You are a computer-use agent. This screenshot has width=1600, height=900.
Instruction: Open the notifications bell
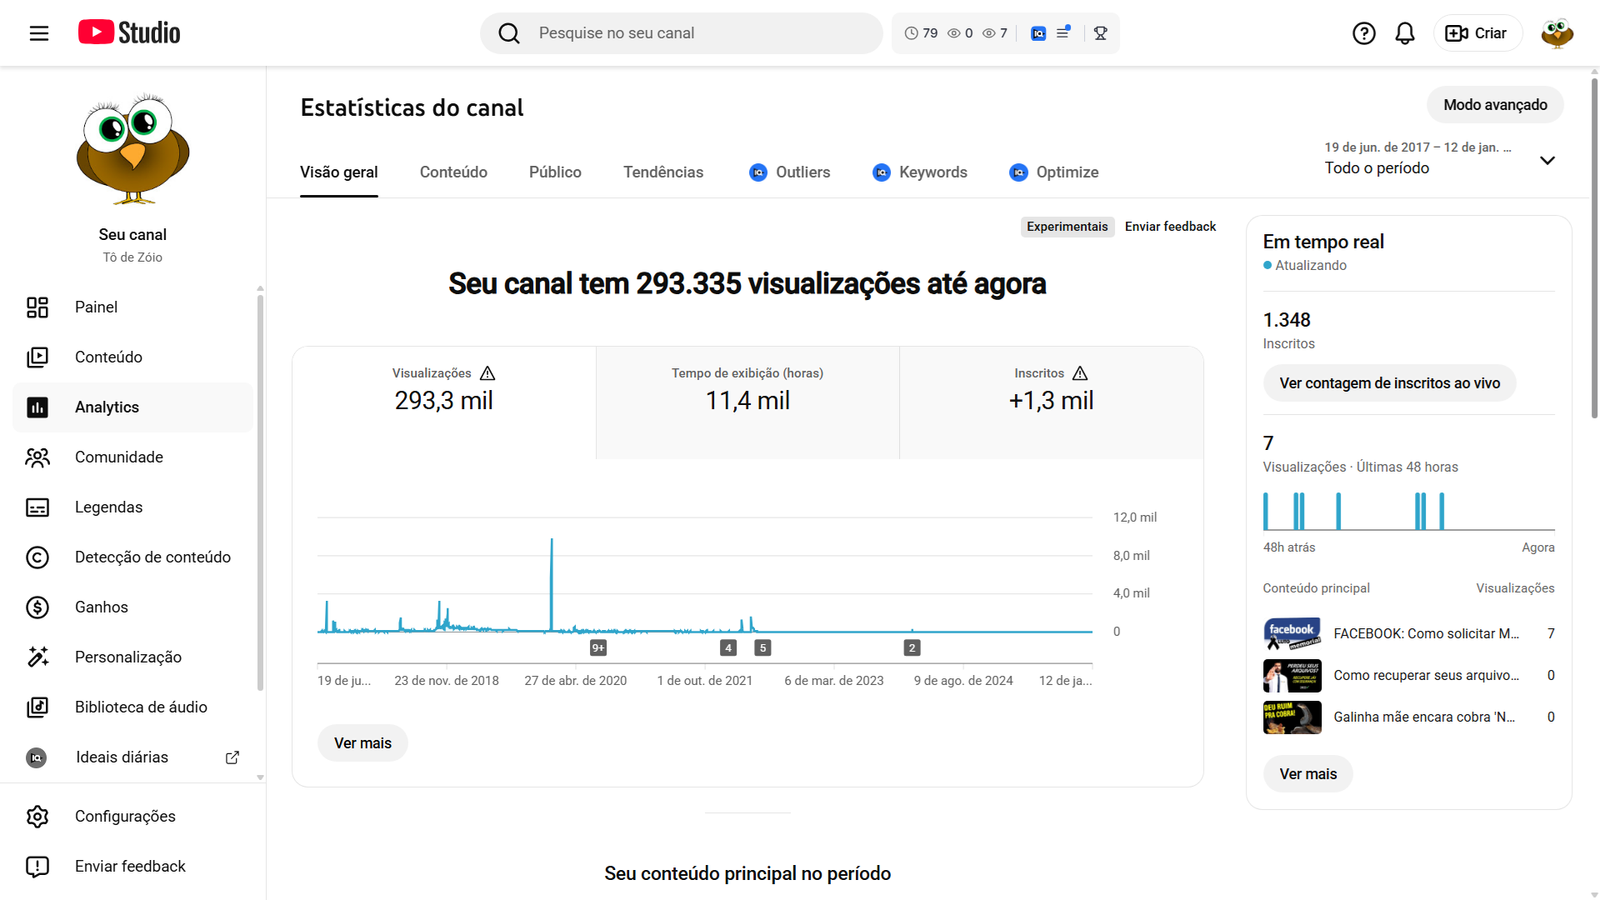point(1404,33)
